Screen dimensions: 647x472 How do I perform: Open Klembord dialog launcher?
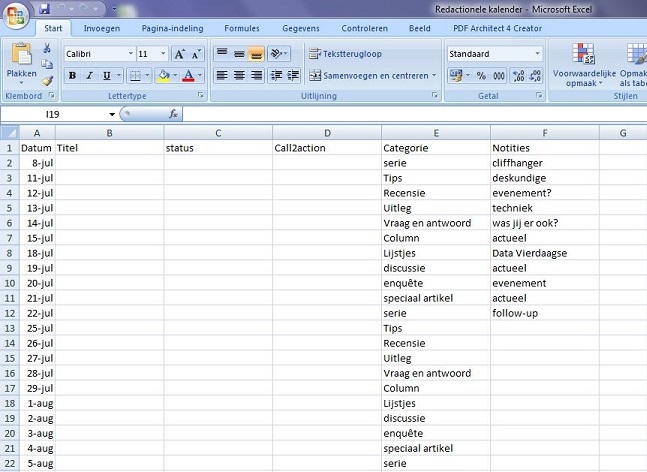(x=52, y=95)
